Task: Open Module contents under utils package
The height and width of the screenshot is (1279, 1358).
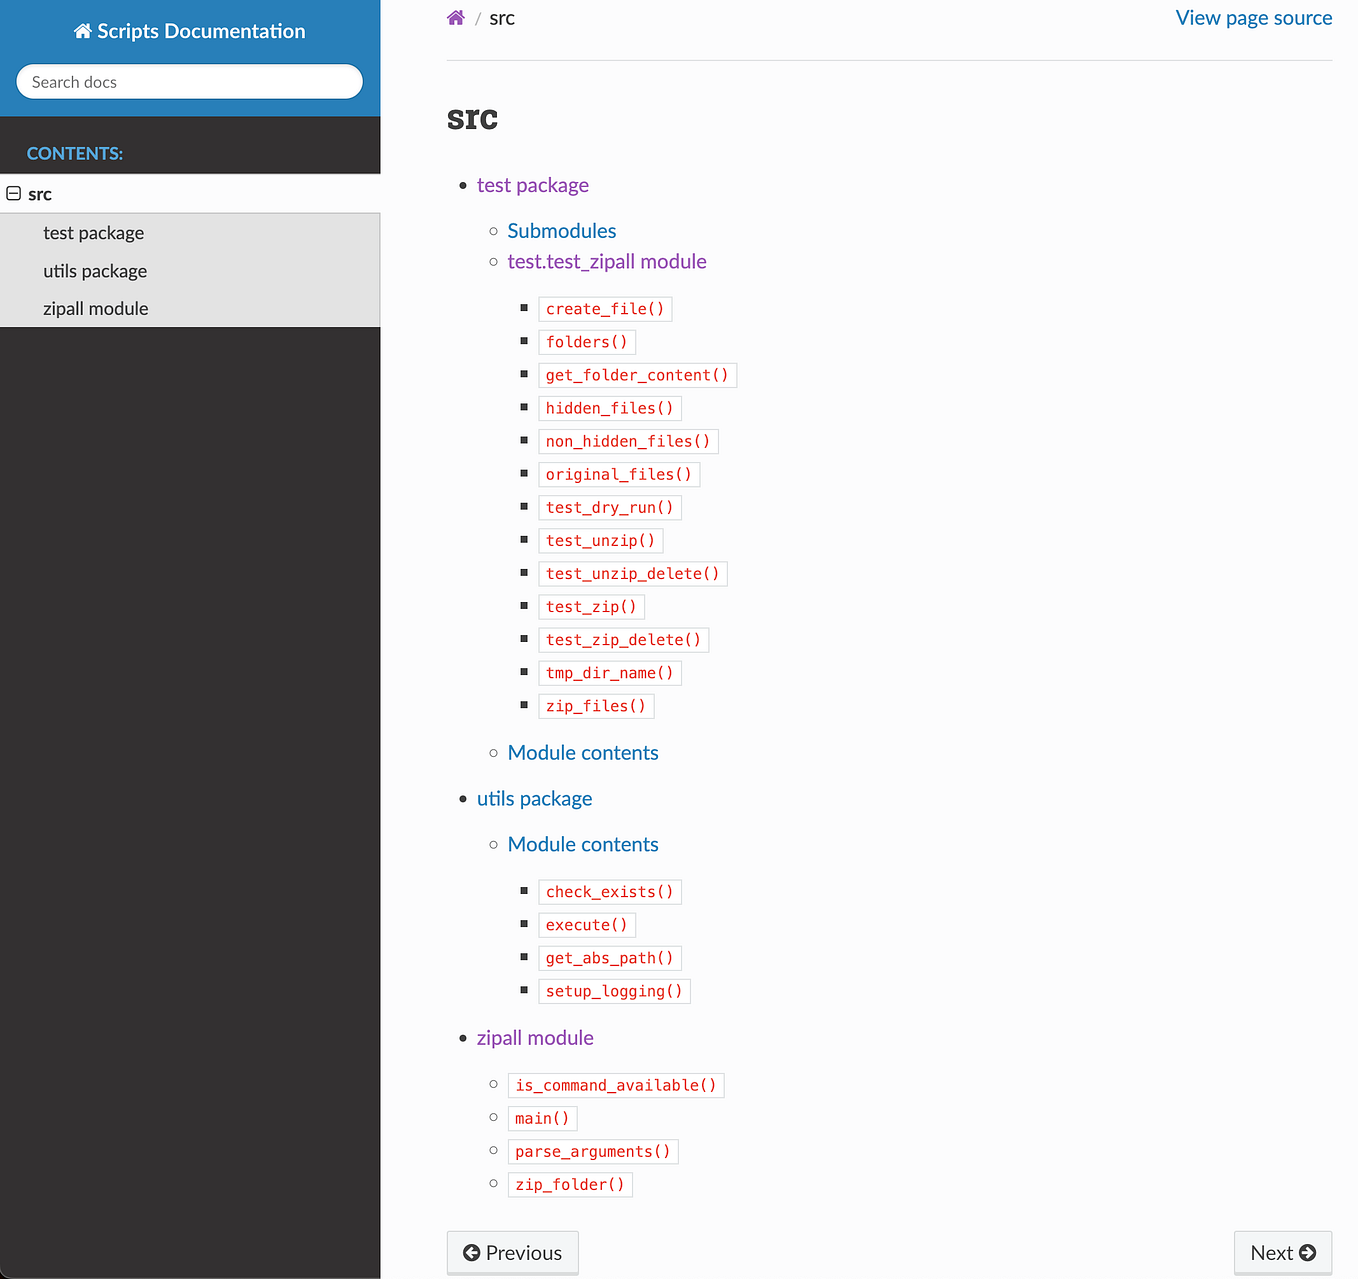Action: tap(583, 844)
